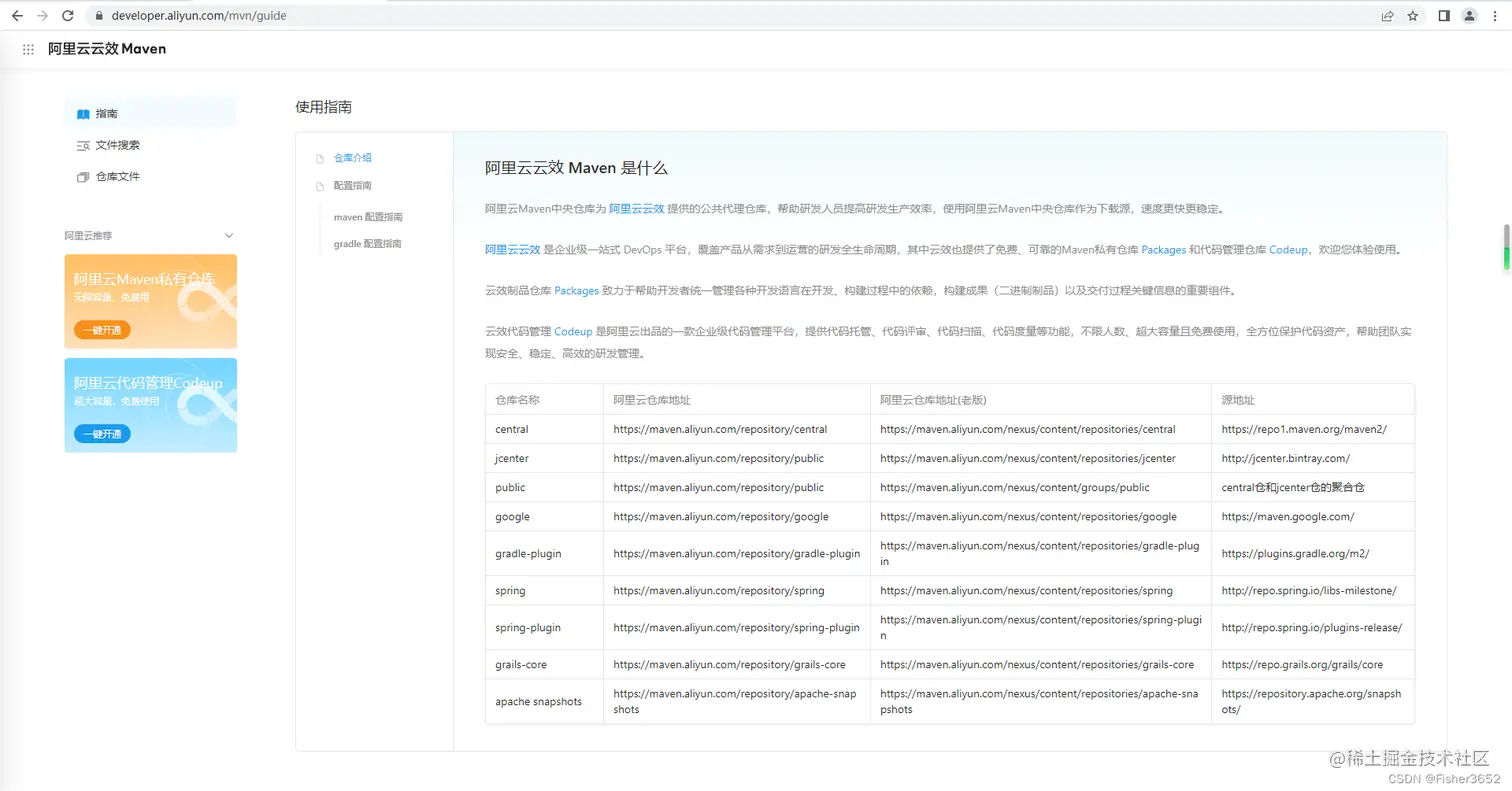
Task: Open Packages link after 云效制品仓库
Action: coord(577,291)
